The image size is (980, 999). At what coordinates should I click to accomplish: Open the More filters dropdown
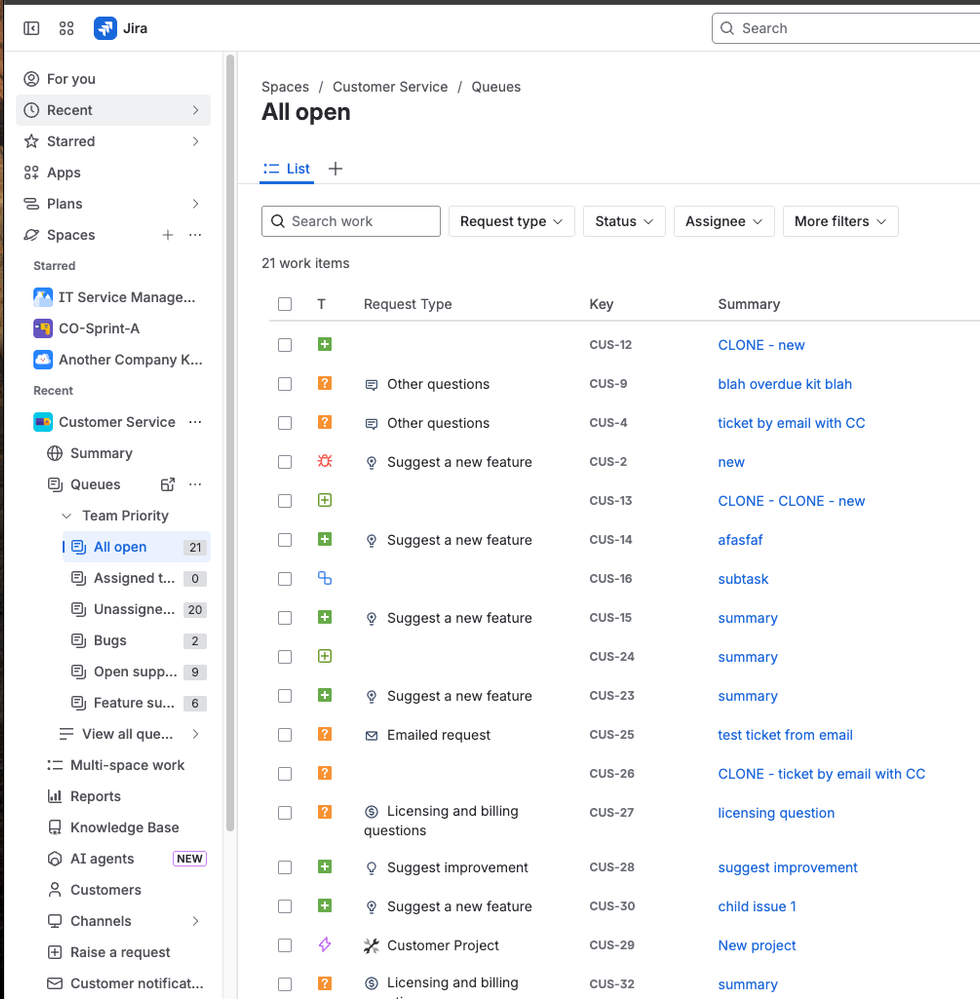(840, 221)
